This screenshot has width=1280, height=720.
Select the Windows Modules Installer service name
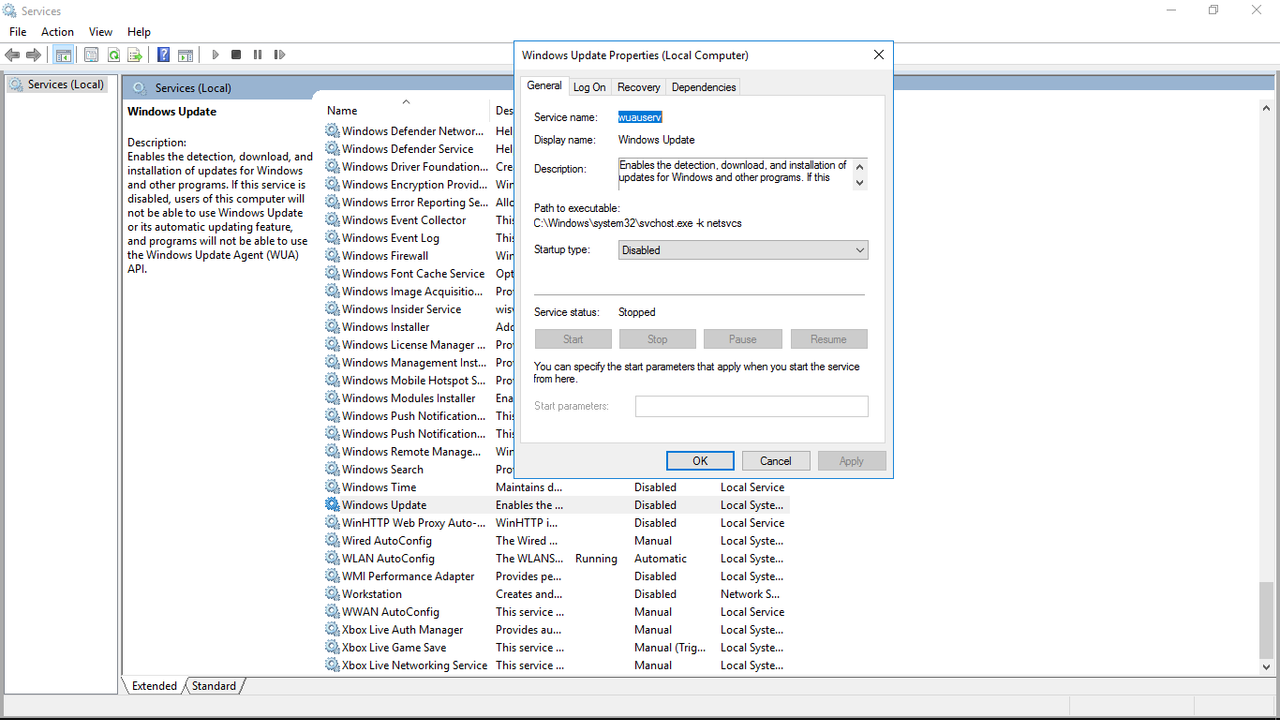pos(409,398)
